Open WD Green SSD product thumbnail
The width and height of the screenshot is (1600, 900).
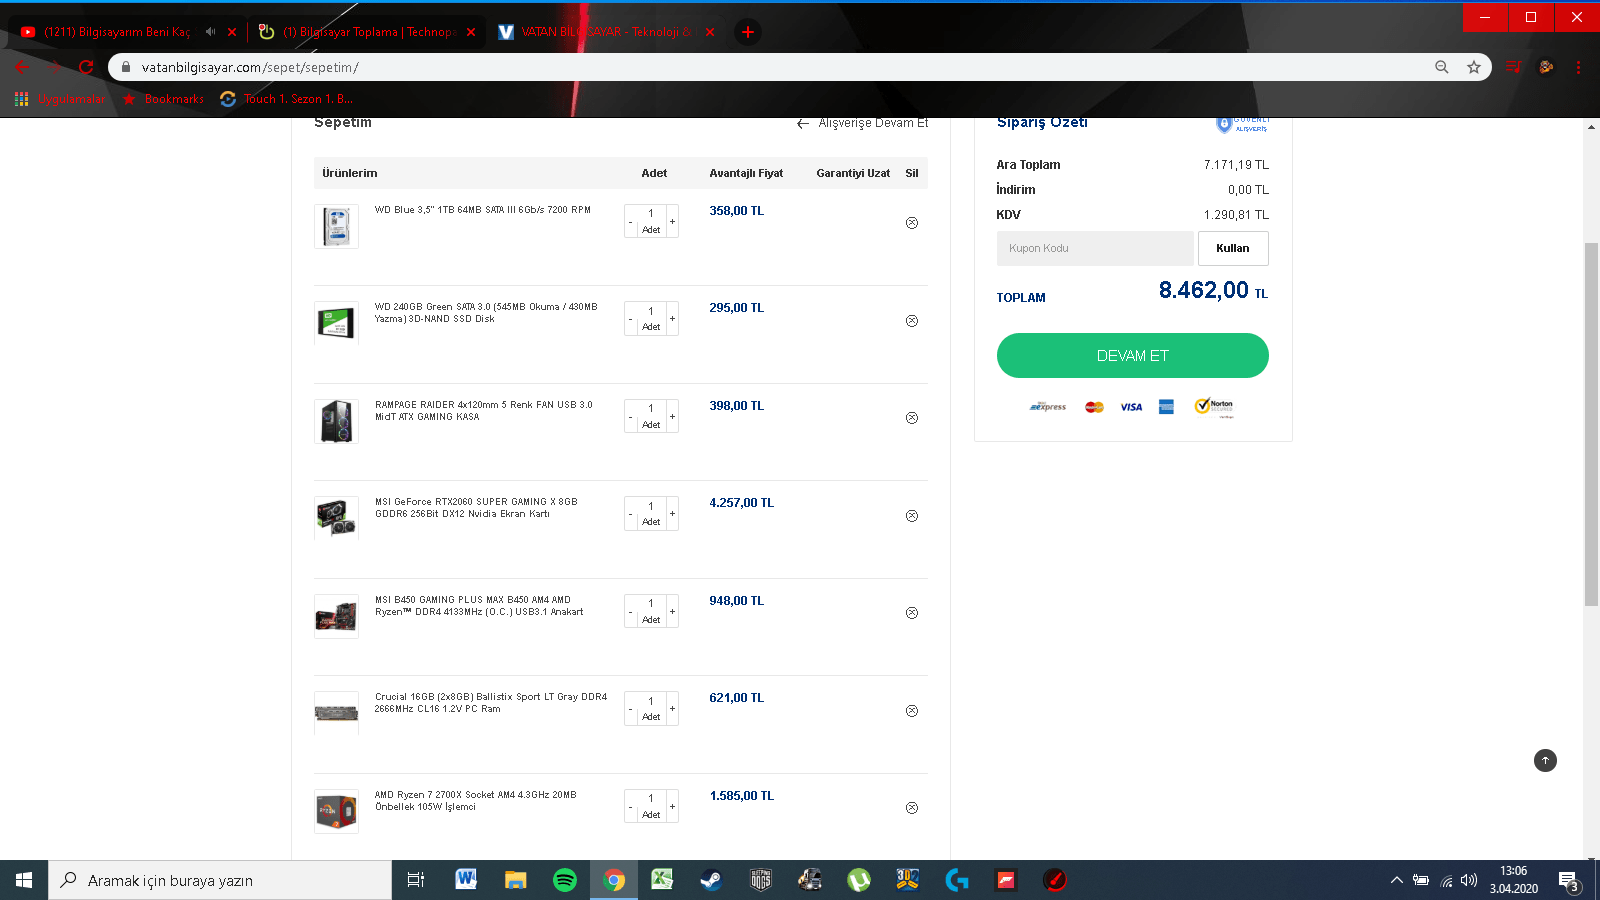click(336, 323)
